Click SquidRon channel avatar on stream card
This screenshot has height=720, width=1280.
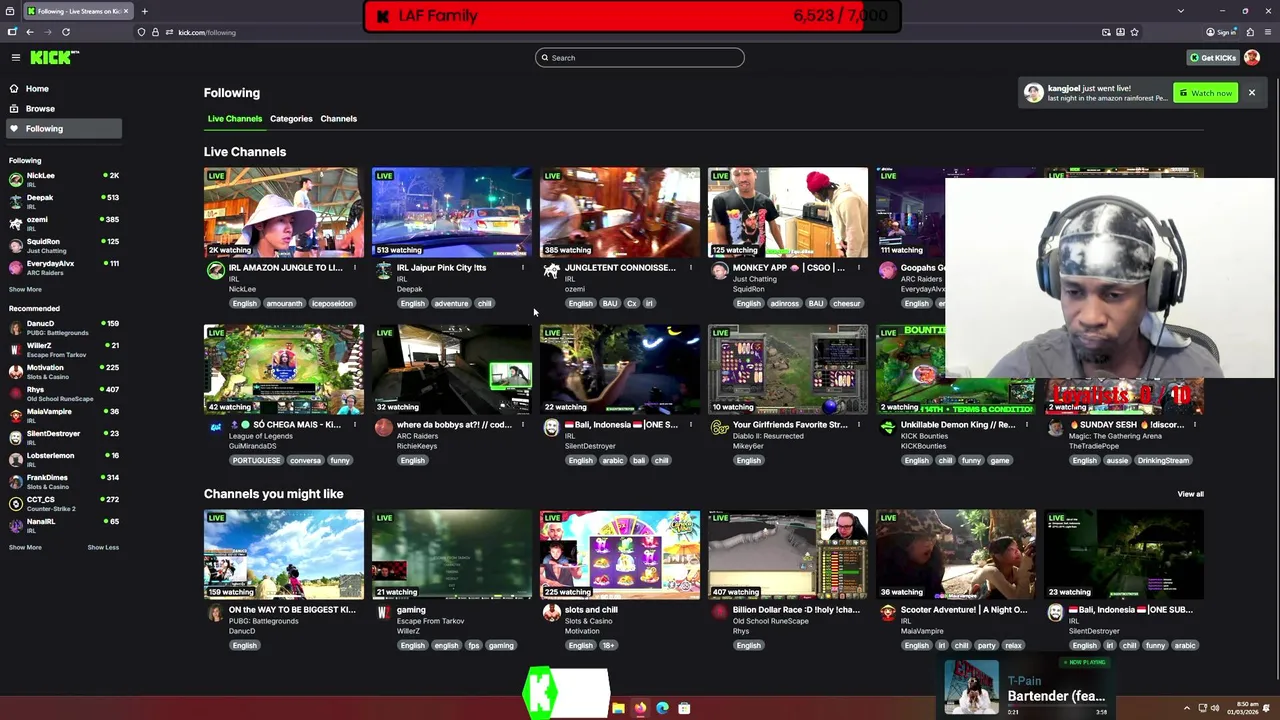coord(719,271)
